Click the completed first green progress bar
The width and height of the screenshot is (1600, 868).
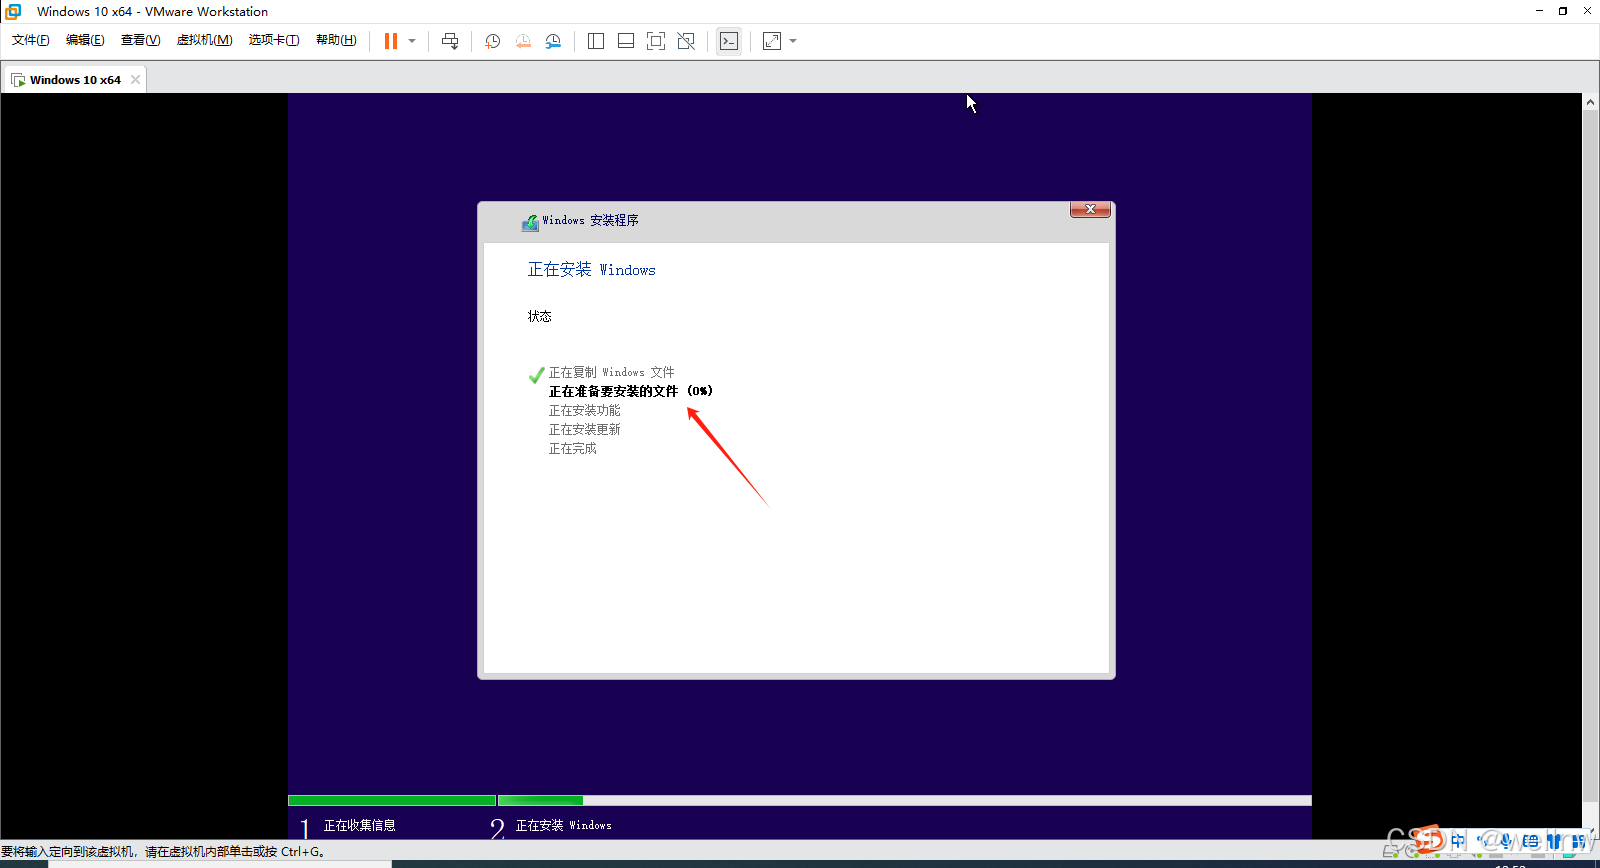point(392,800)
